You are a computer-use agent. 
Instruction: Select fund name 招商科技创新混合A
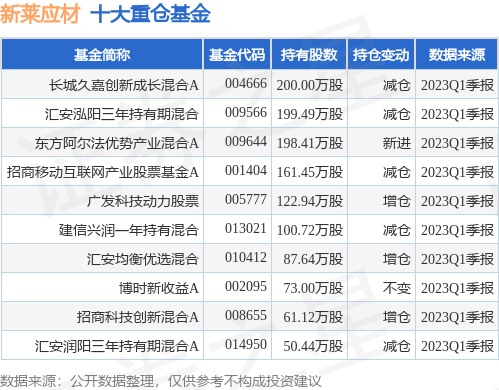coord(138,317)
